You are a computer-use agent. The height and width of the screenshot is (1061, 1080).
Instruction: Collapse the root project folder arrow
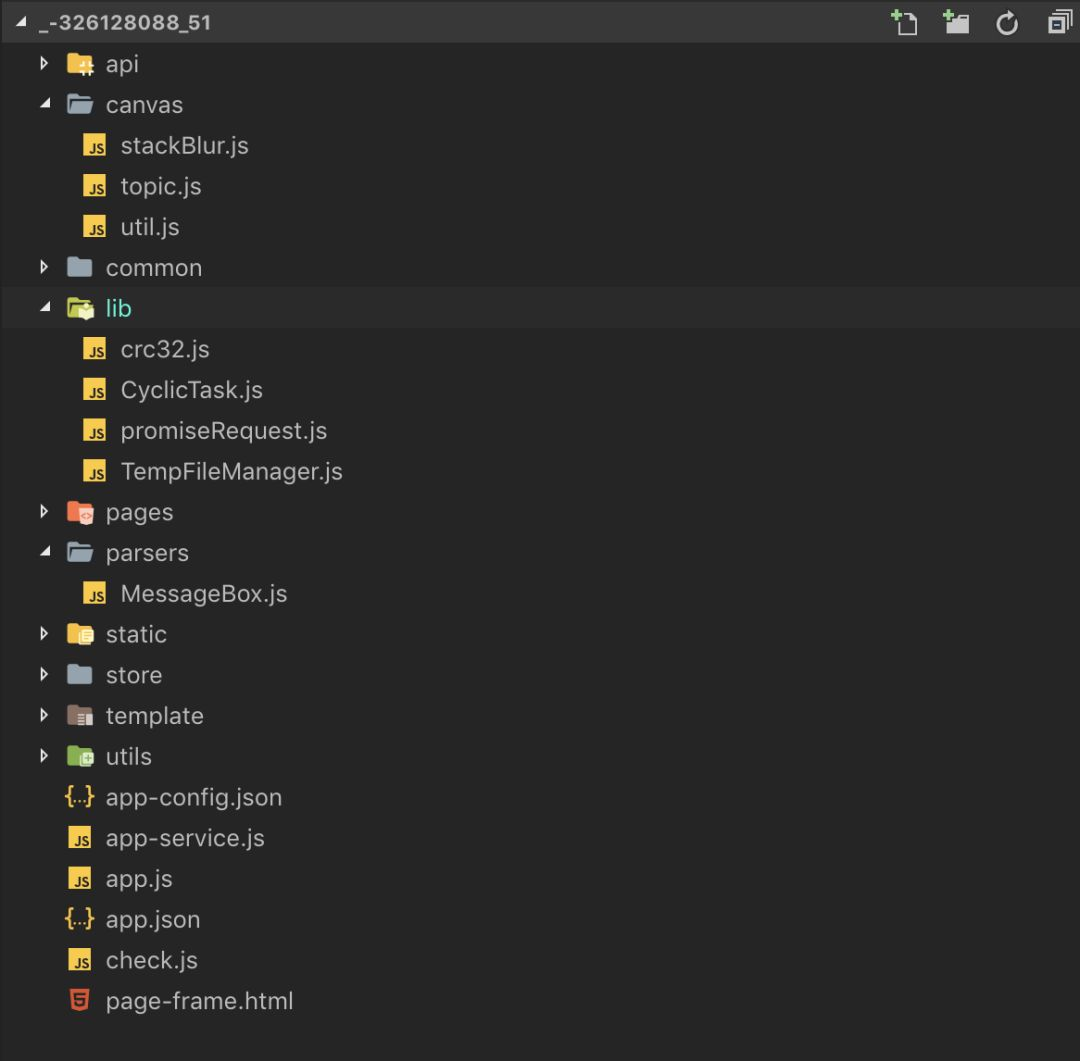point(20,22)
